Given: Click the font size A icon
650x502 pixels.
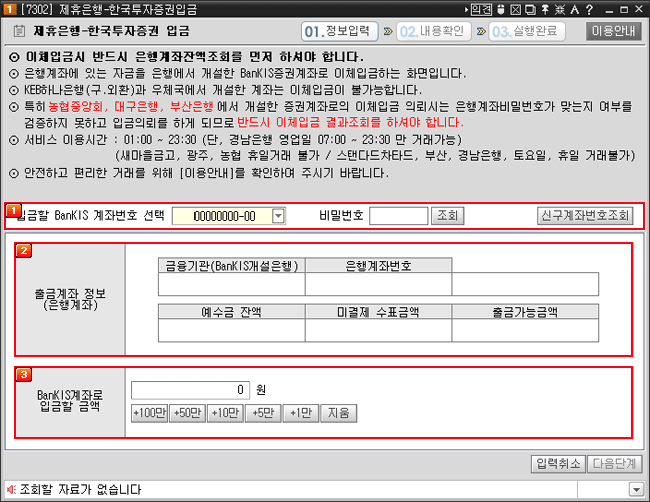Looking at the screenshot, I should coord(575,9).
